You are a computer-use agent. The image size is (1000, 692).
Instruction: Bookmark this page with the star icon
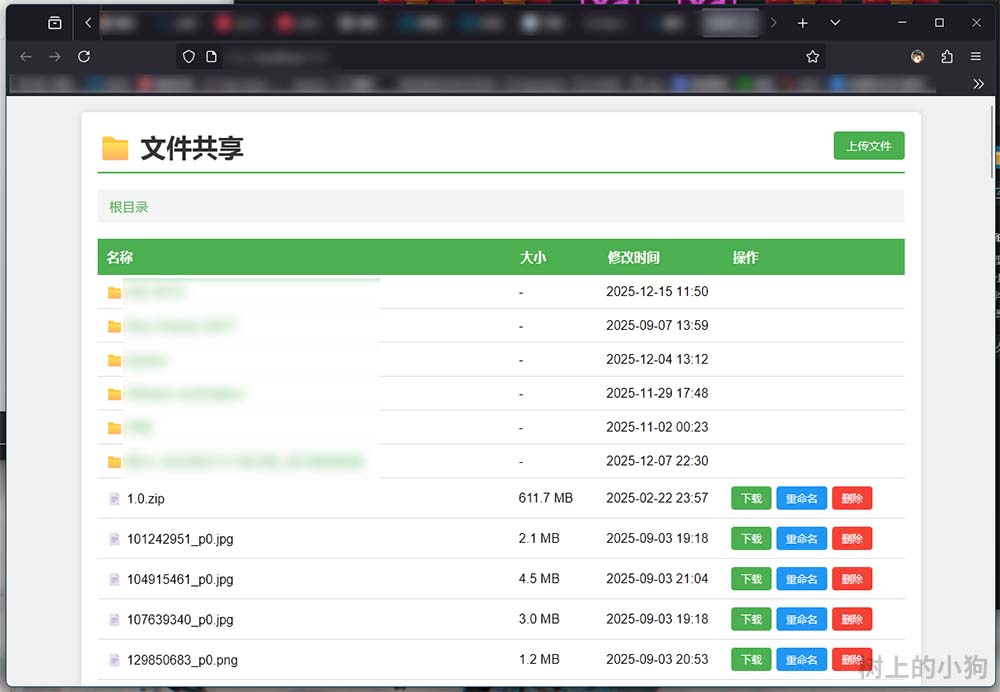813,57
